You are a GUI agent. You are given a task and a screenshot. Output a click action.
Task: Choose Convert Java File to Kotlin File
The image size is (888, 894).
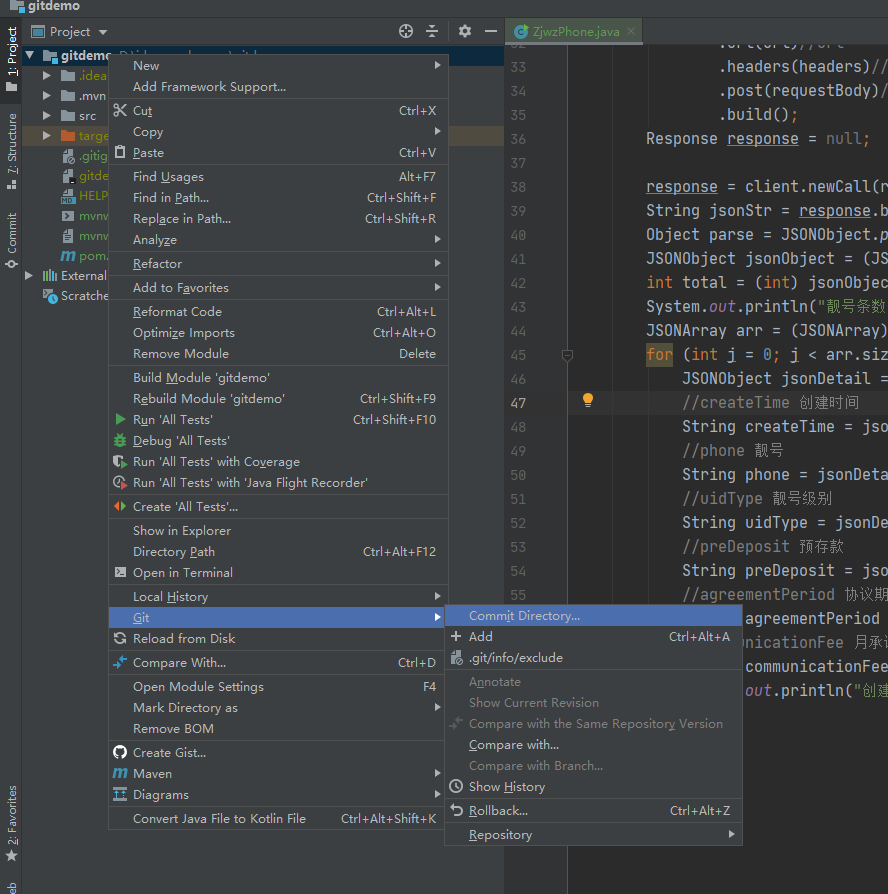pos(278,819)
